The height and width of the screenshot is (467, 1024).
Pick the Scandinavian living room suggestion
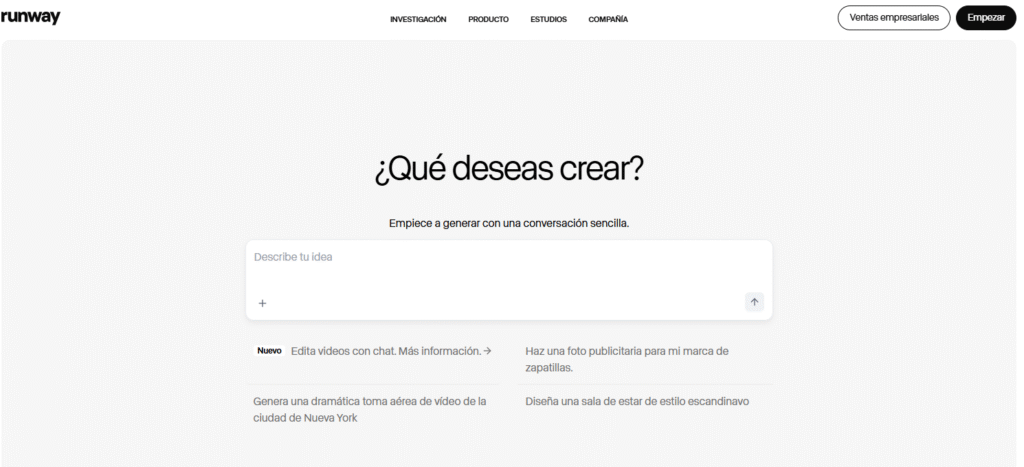(x=637, y=401)
